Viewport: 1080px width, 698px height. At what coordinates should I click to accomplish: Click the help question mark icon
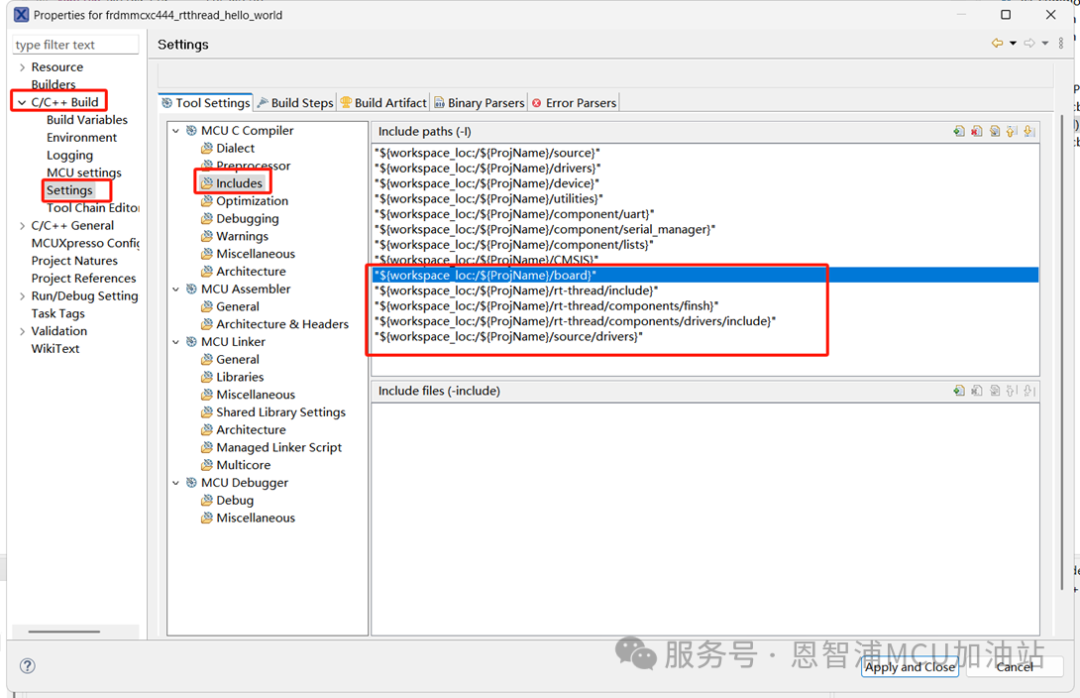28,666
